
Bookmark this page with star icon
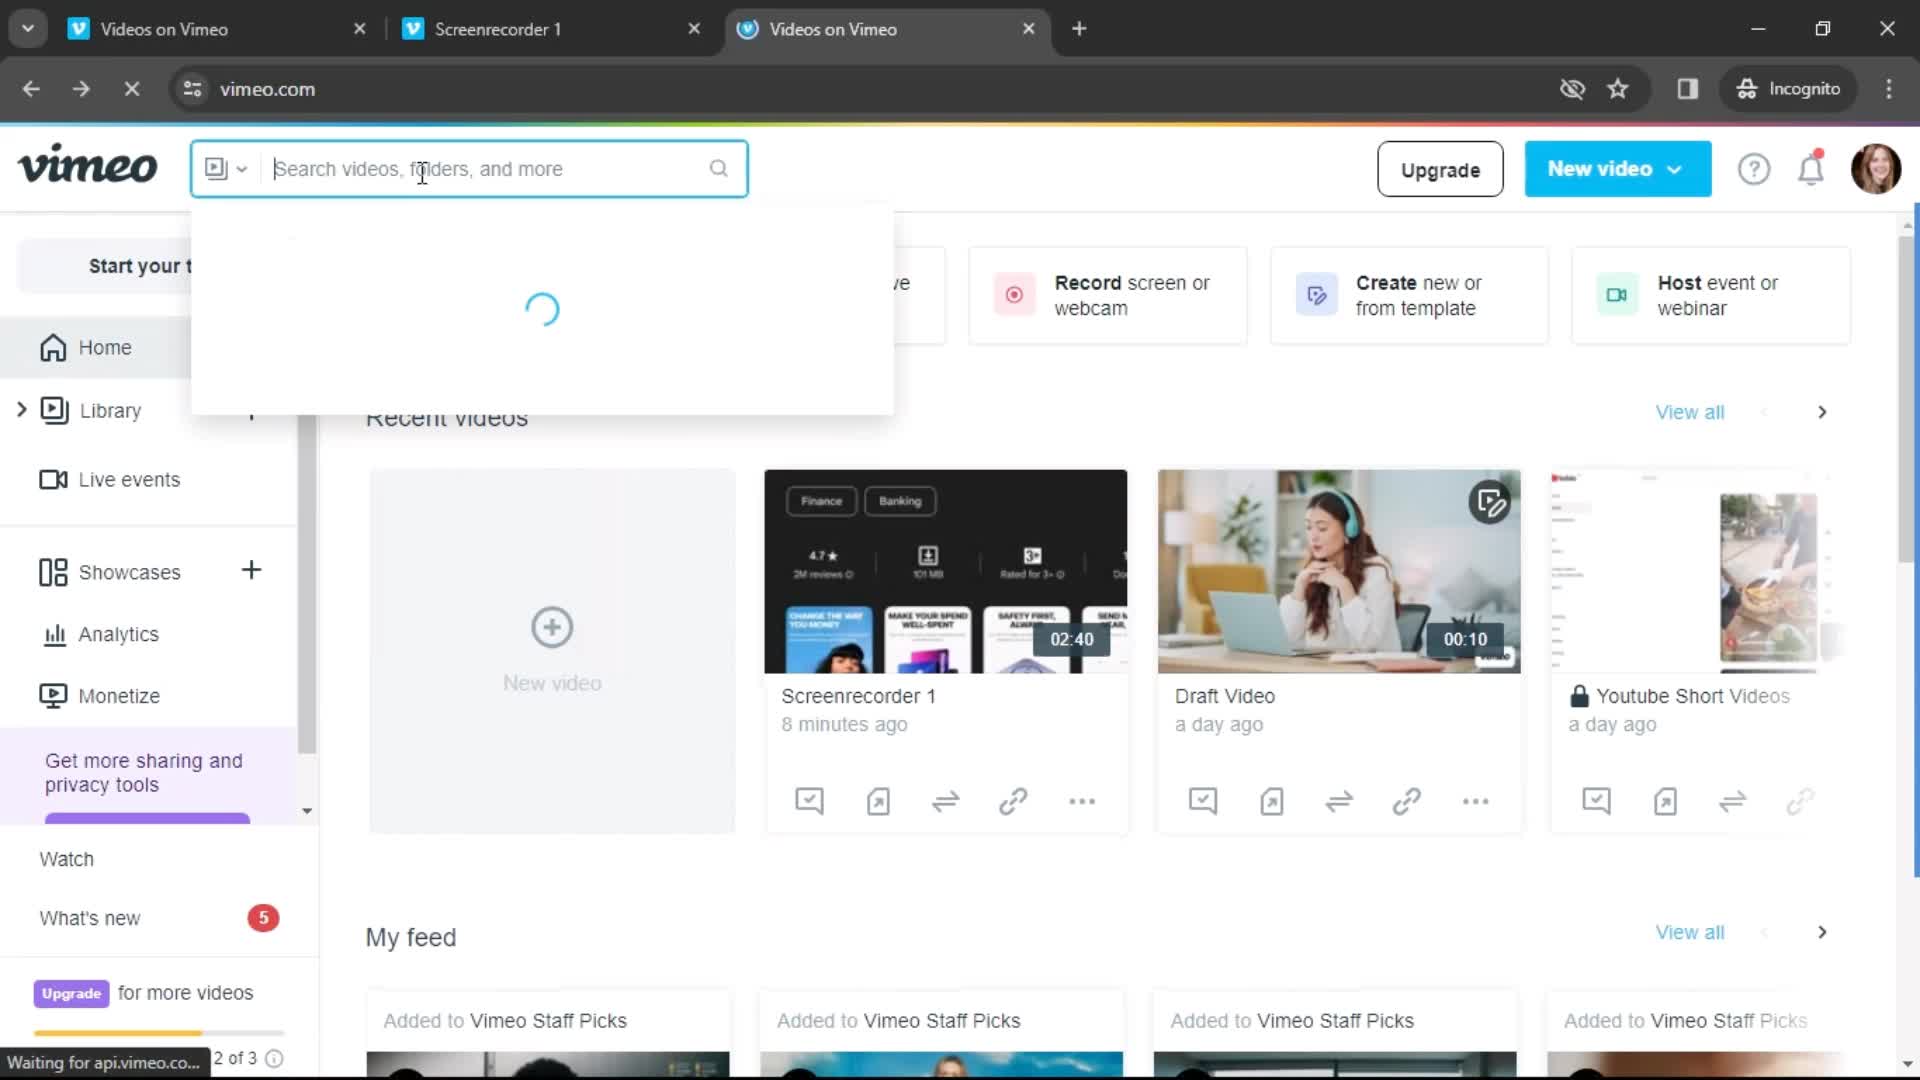pyautogui.click(x=1618, y=89)
